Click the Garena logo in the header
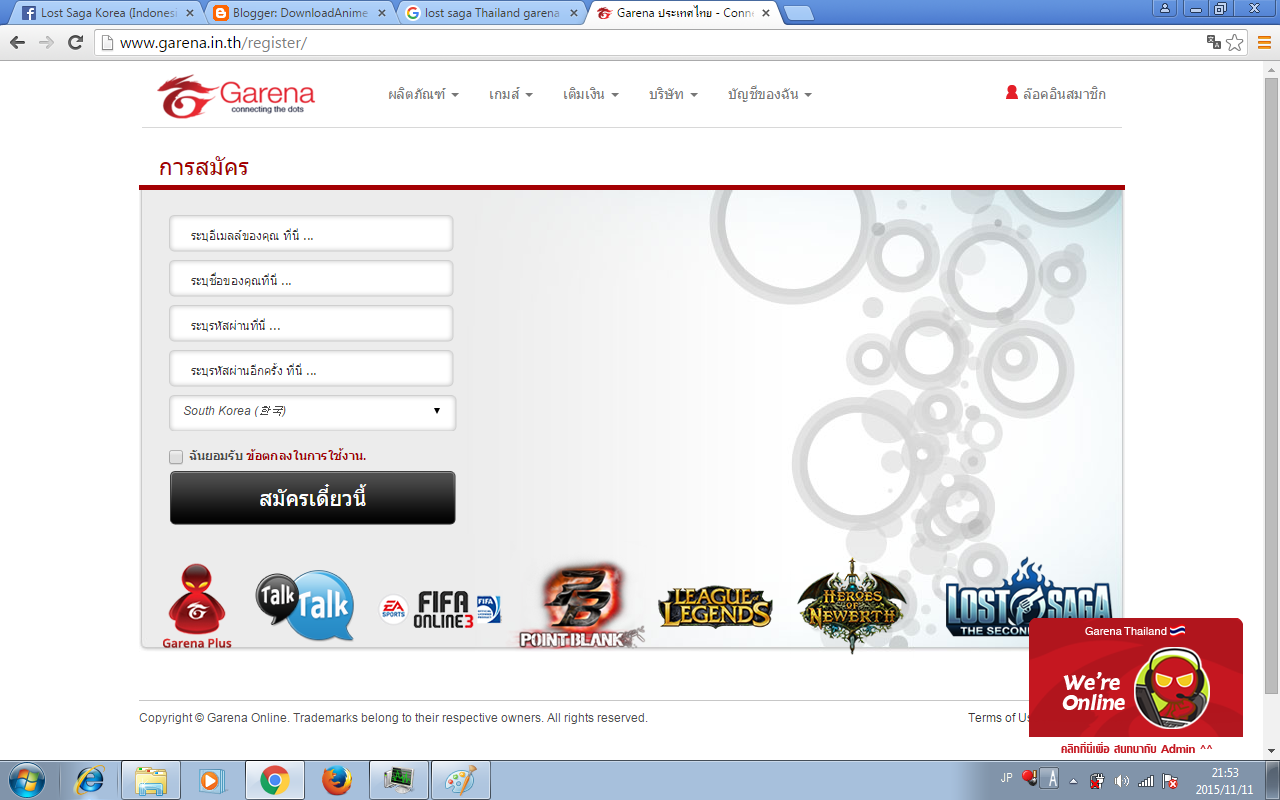The height and width of the screenshot is (800, 1280). click(236, 95)
